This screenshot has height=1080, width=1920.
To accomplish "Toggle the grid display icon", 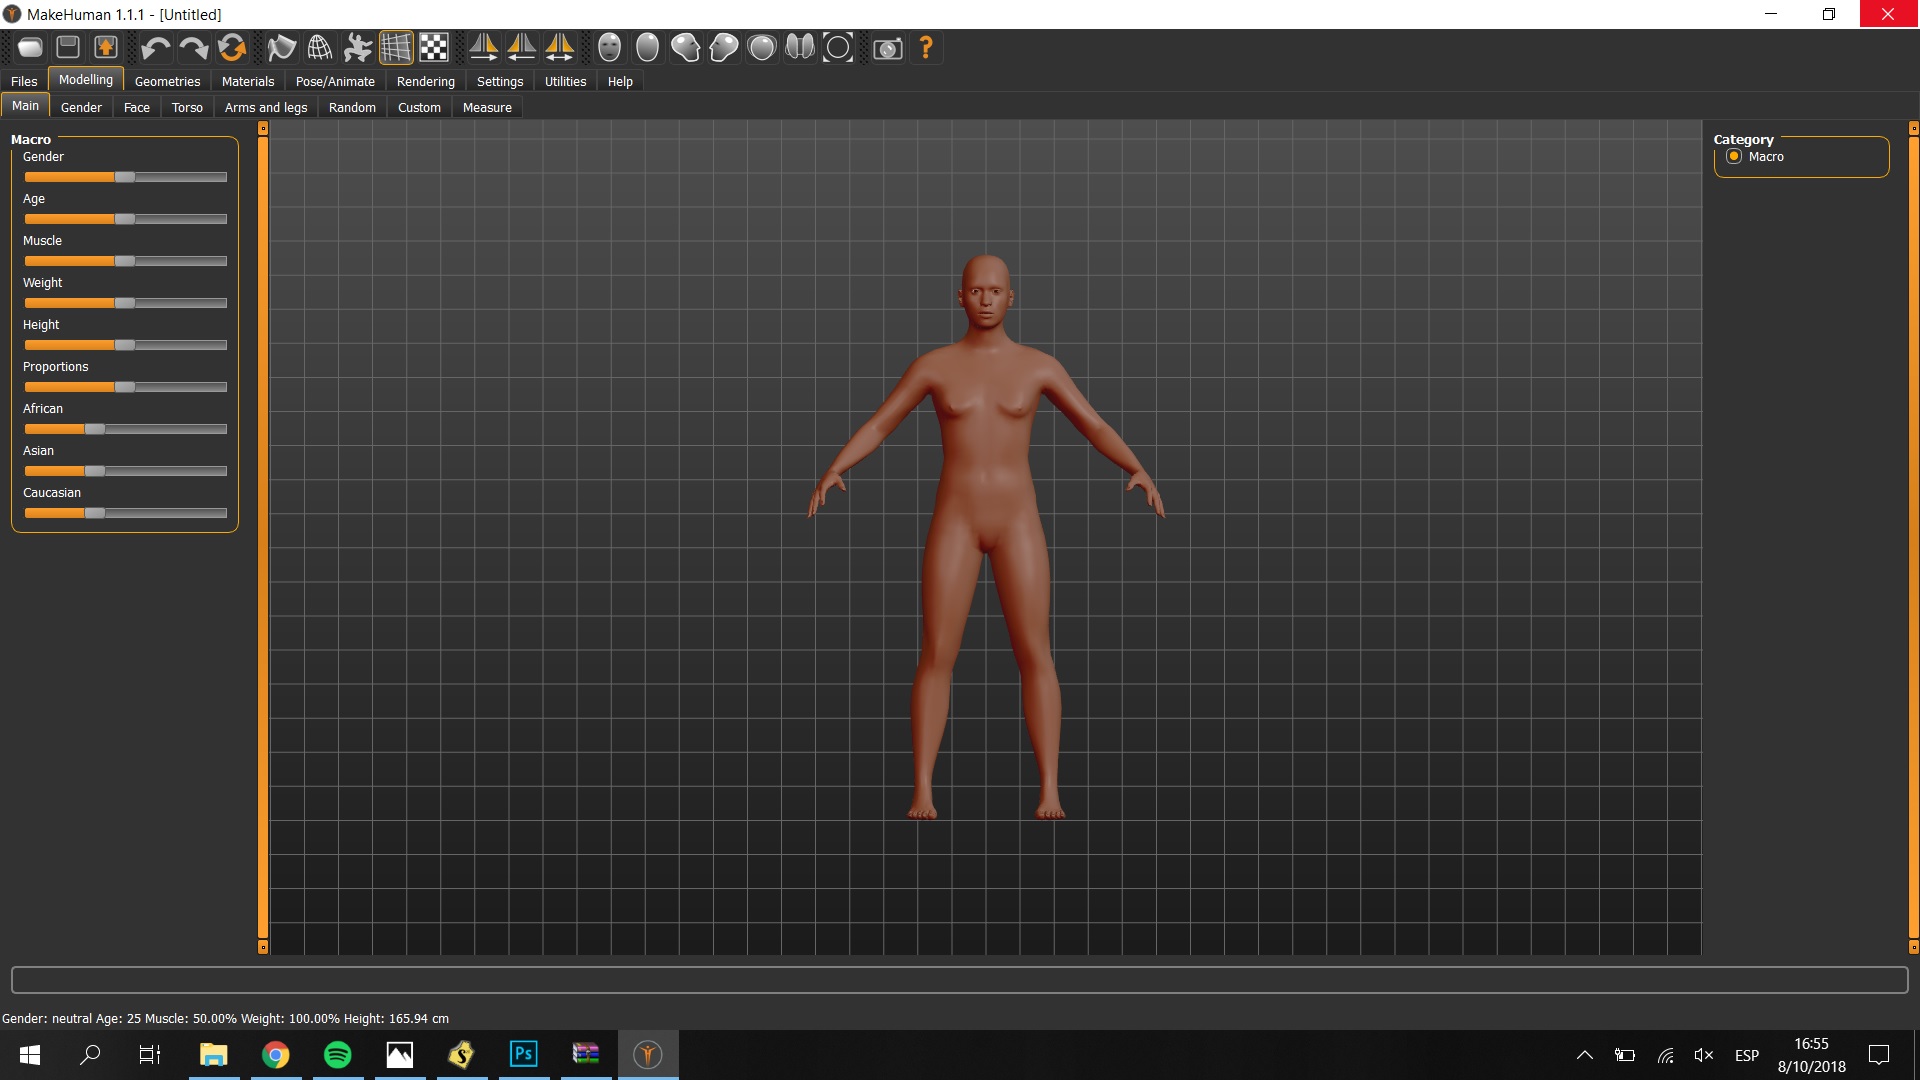I will (396, 47).
